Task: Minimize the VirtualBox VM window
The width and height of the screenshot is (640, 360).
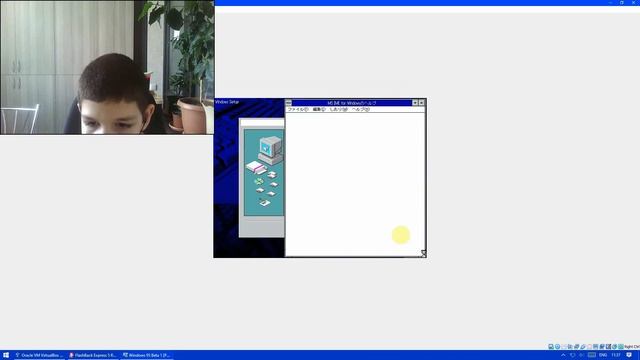Action: [610, 2]
